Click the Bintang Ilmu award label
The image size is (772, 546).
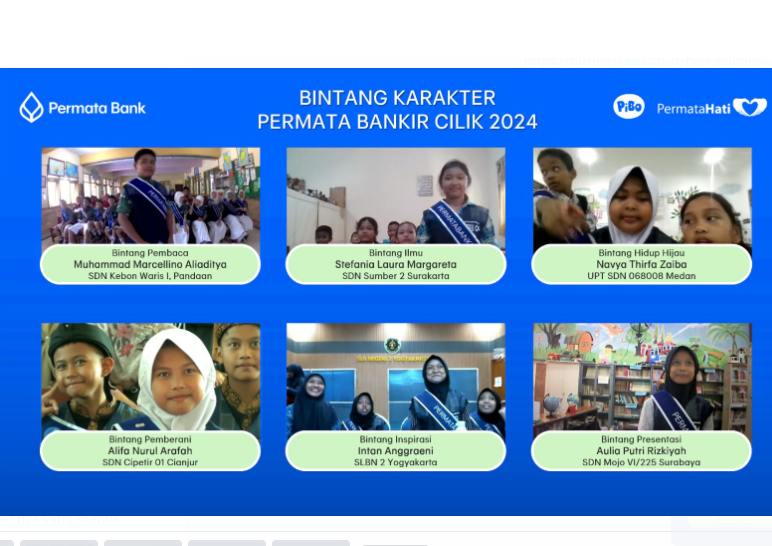396,253
